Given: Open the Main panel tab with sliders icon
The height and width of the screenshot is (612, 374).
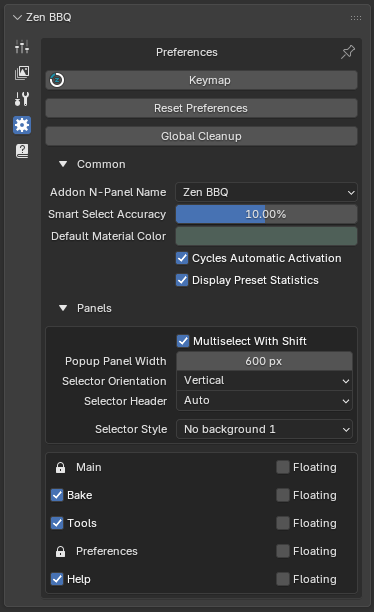Looking at the screenshot, I should (22, 47).
